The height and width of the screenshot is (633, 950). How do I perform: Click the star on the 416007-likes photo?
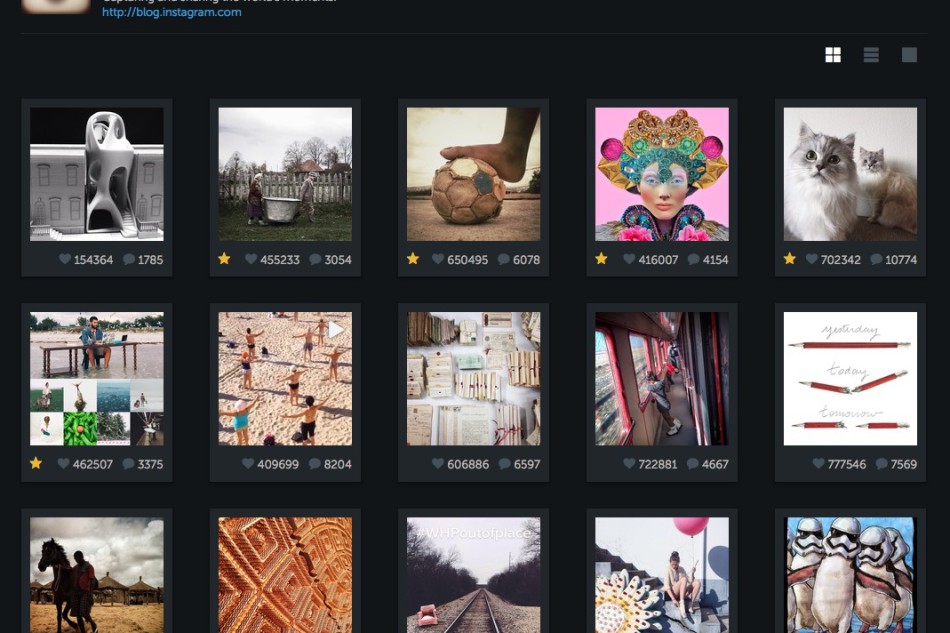point(601,259)
